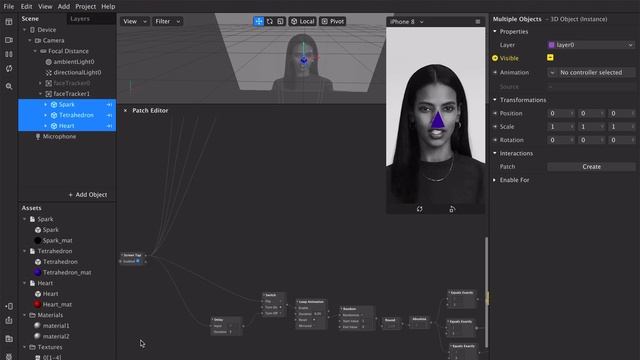Open the layer0 Layer dropdown
The image size is (640, 360).
pyautogui.click(x=591, y=45)
